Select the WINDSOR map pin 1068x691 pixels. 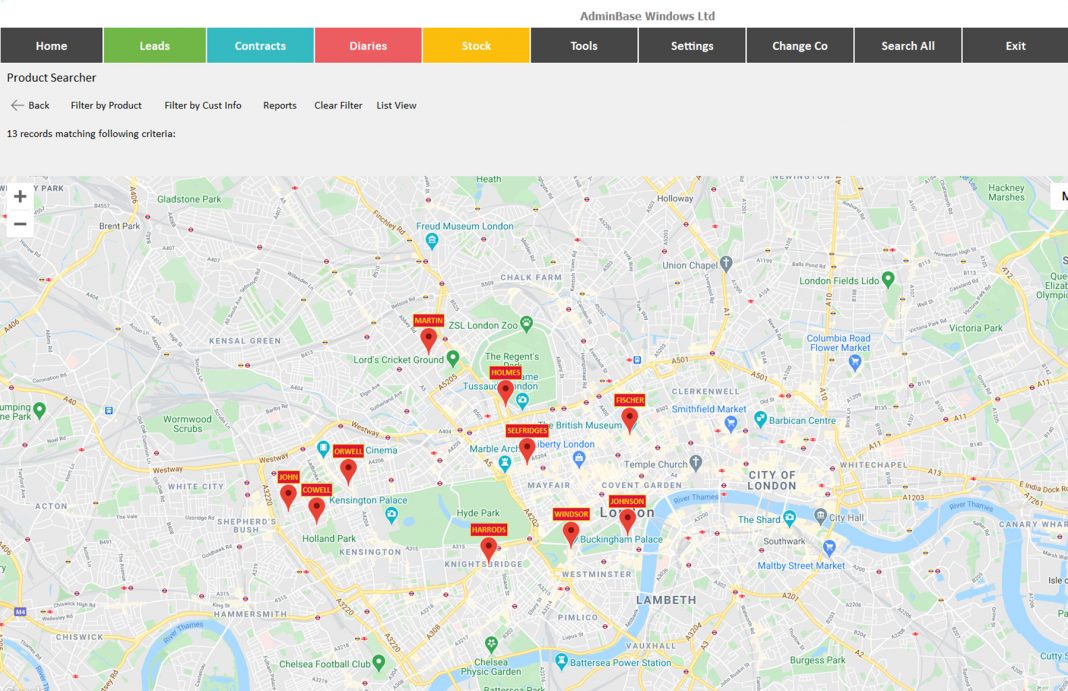[571, 533]
